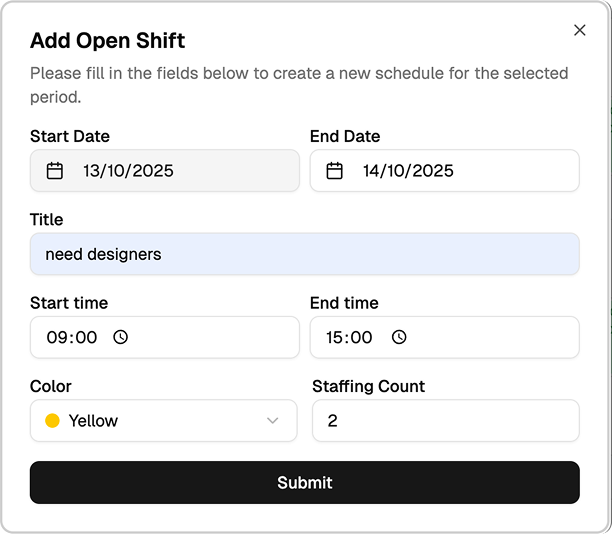612x534 pixels.
Task: Click the calendar icon in Start Date
Action: (x=55, y=171)
